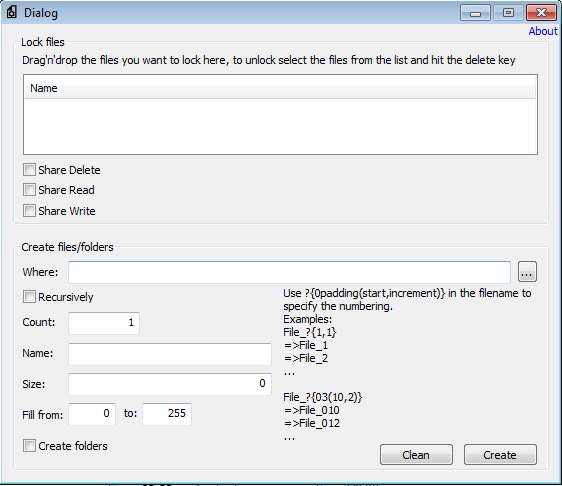
Task: Click the Fill to field showing 255
Action: (167, 414)
